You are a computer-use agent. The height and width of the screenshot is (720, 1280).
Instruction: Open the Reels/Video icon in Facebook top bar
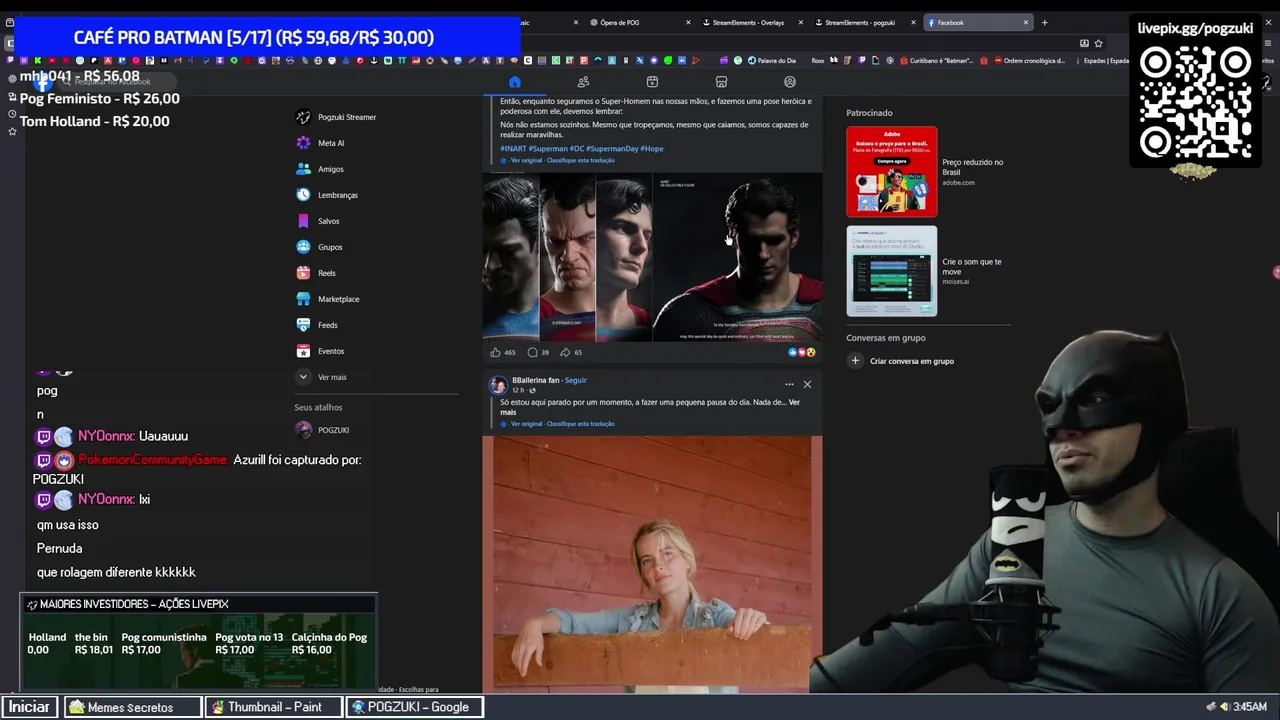pos(652,82)
